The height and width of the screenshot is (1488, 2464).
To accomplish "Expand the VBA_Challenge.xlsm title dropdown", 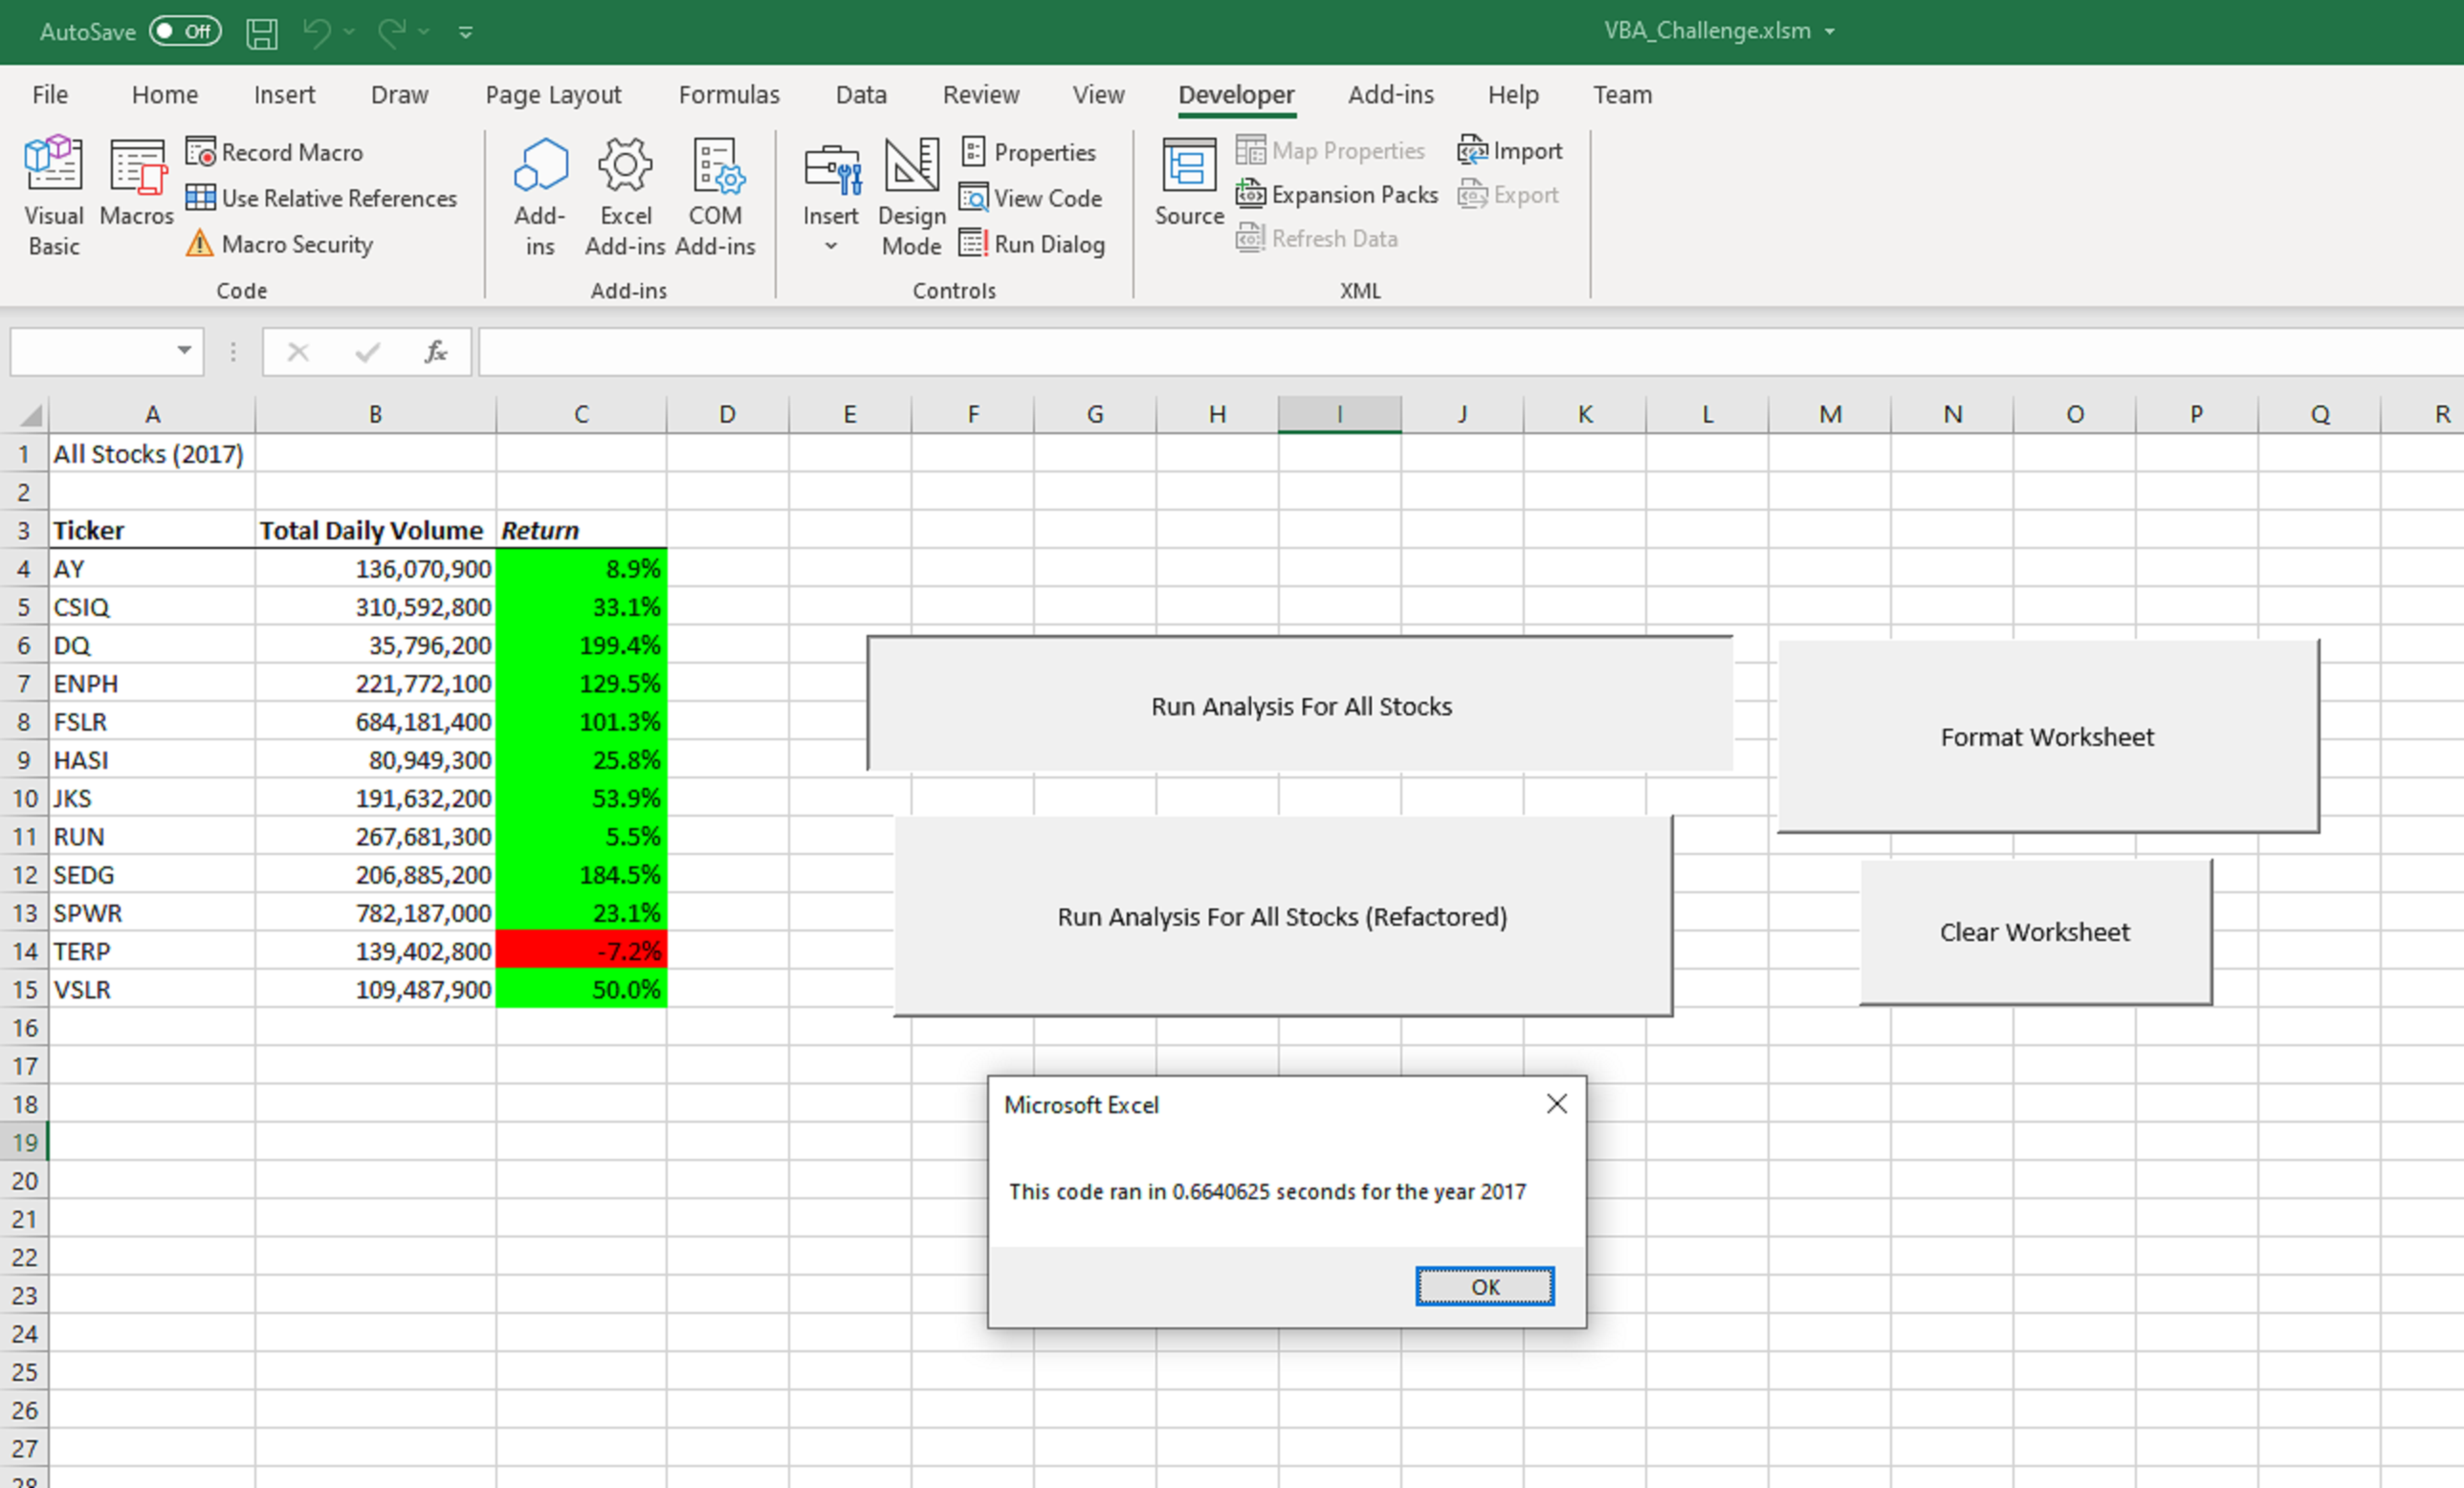I will coord(1830,31).
